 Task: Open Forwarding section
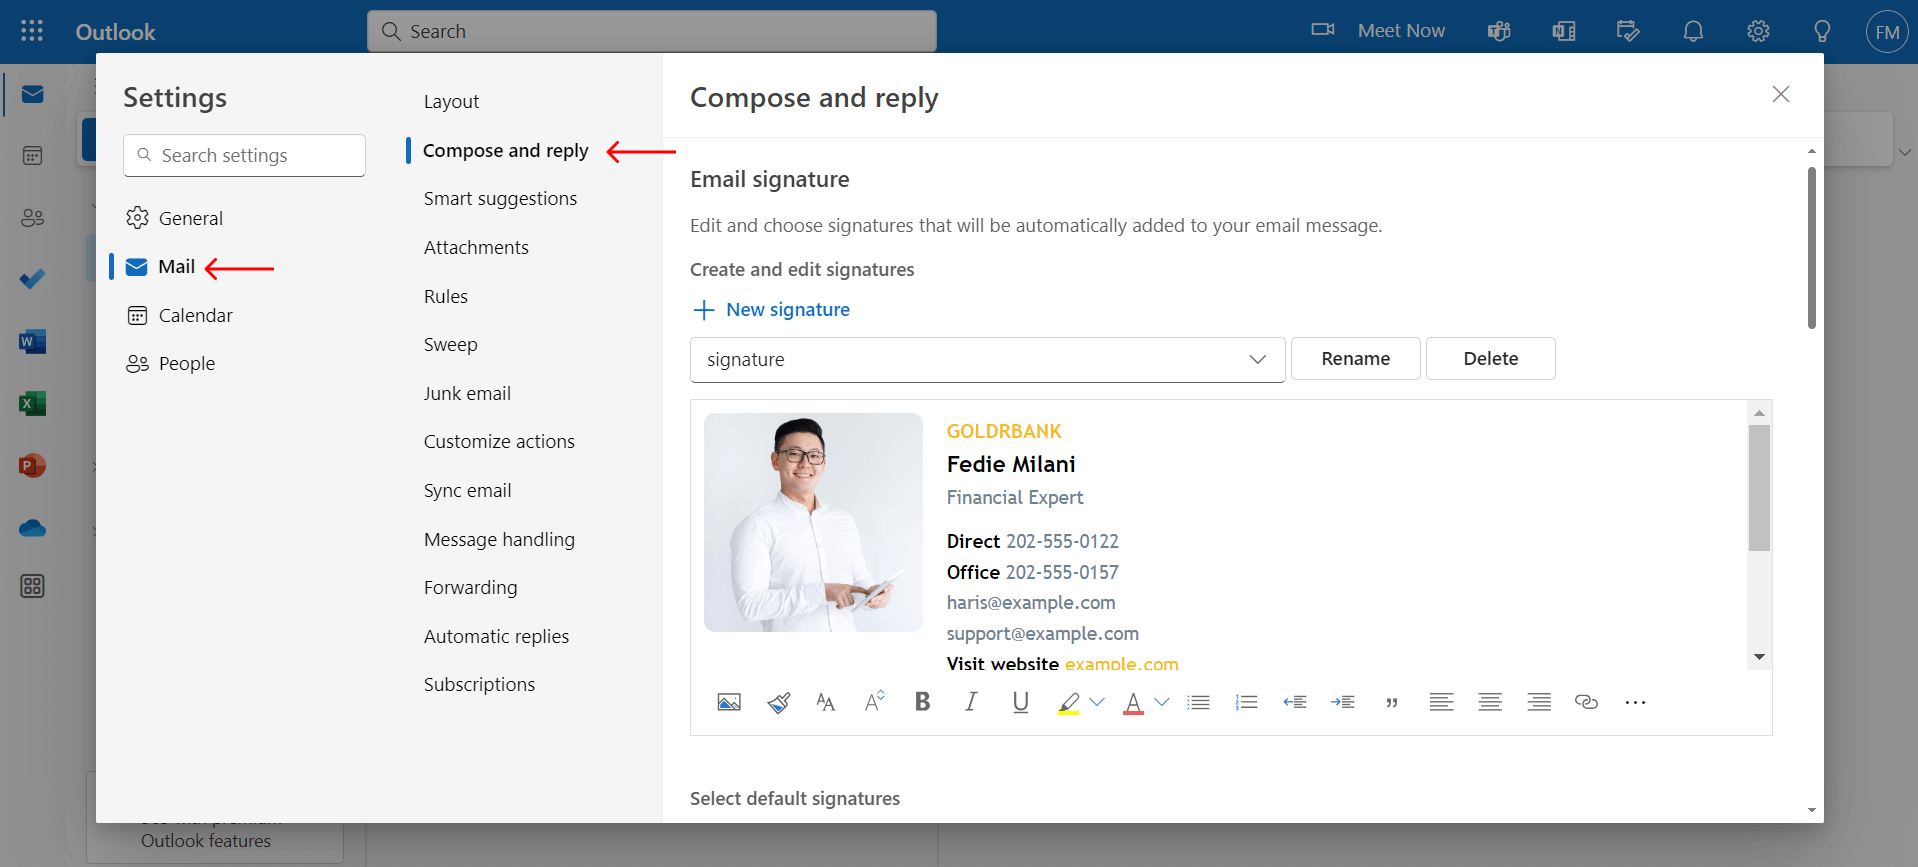tap(470, 588)
